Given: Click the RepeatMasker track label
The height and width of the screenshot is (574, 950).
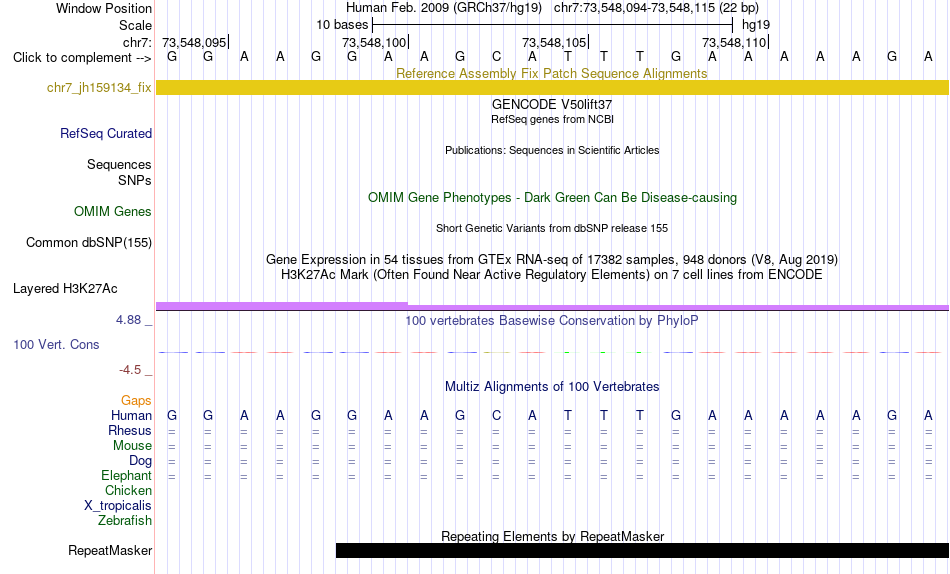Looking at the screenshot, I should coord(110,550).
